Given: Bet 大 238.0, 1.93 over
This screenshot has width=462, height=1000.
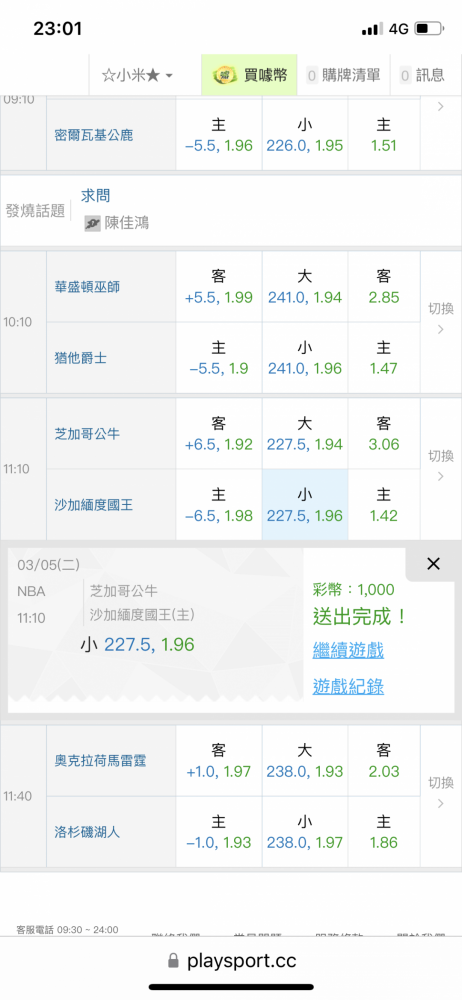Looking at the screenshot, I should pyautogui.click(x=305, y=760).
